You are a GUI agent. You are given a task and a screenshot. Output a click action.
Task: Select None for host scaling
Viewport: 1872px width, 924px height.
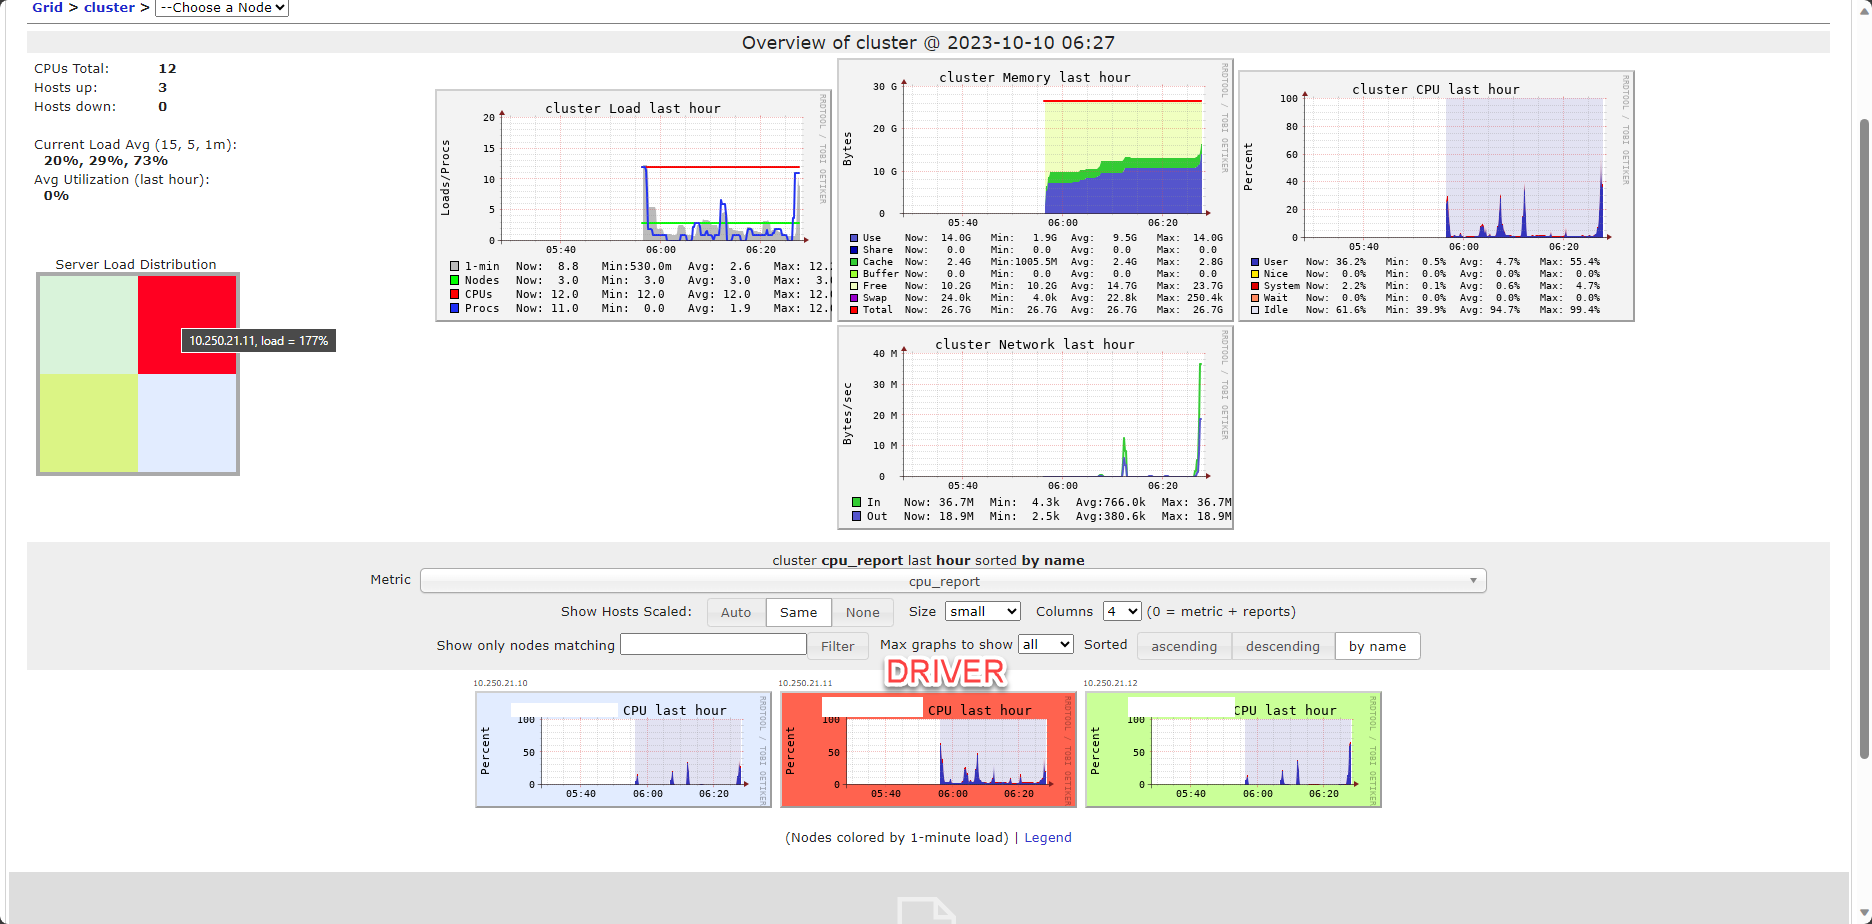862,611
